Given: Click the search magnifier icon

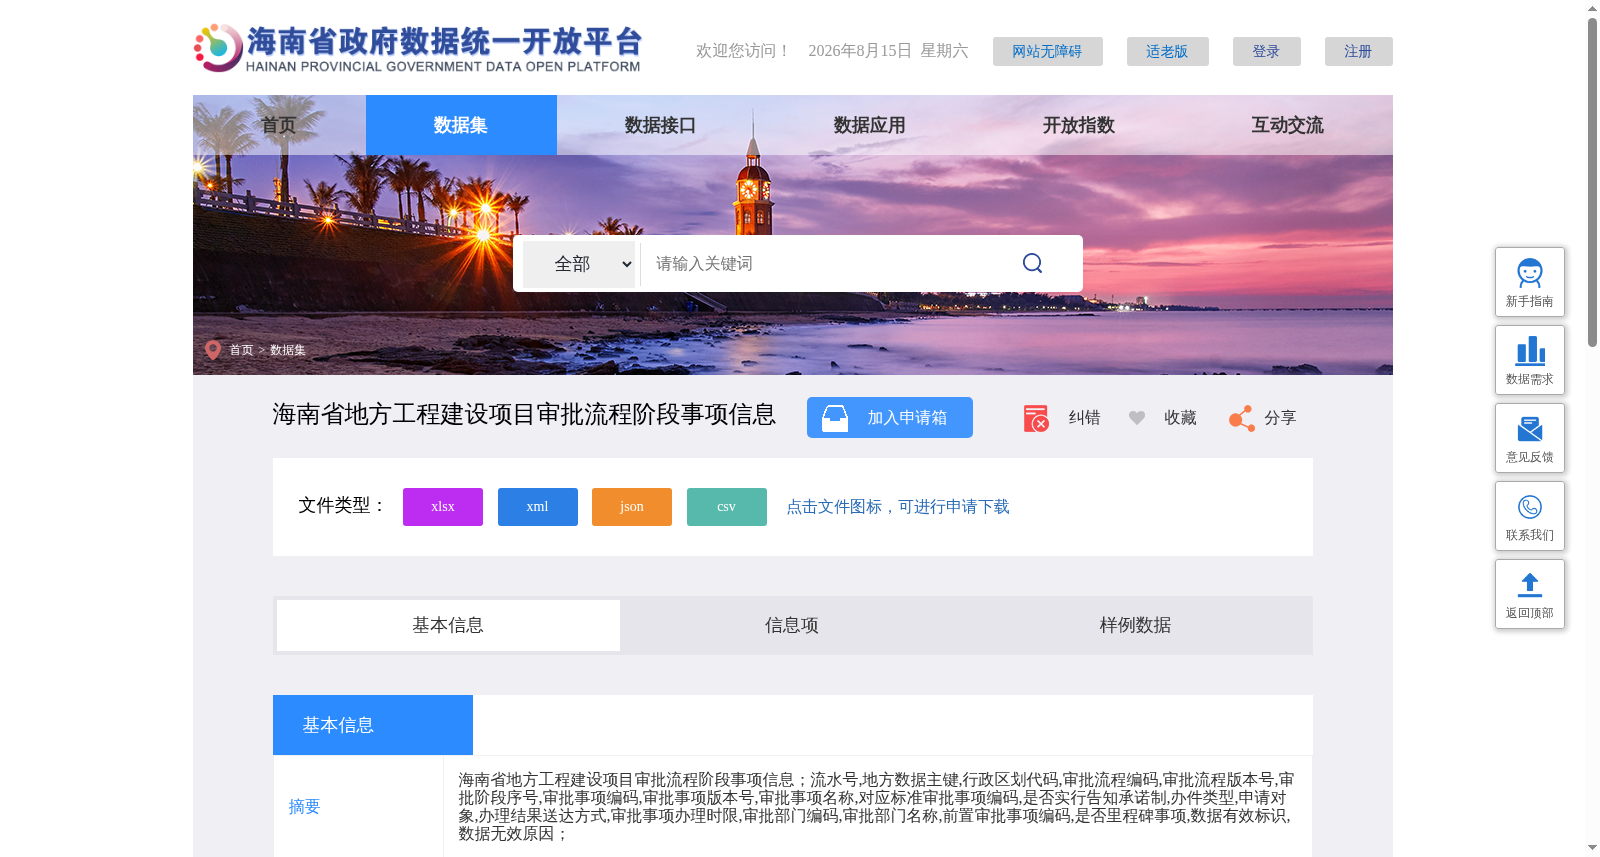Looking at the screenshot, I should pyautogui.click(x=1033, y=263).
